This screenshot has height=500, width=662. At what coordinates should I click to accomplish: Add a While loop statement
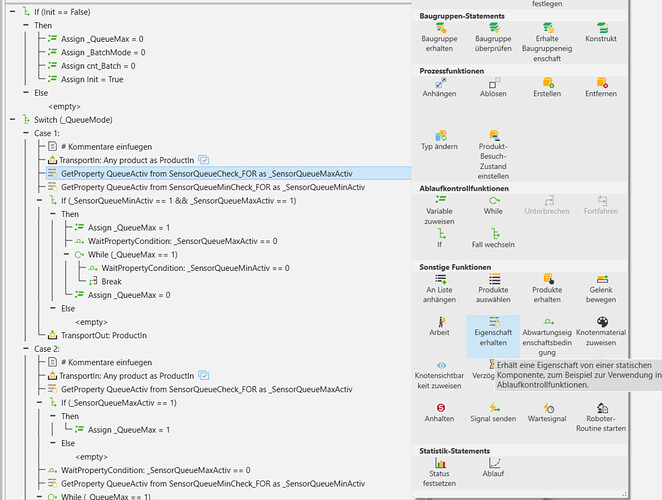coord(494,201)
